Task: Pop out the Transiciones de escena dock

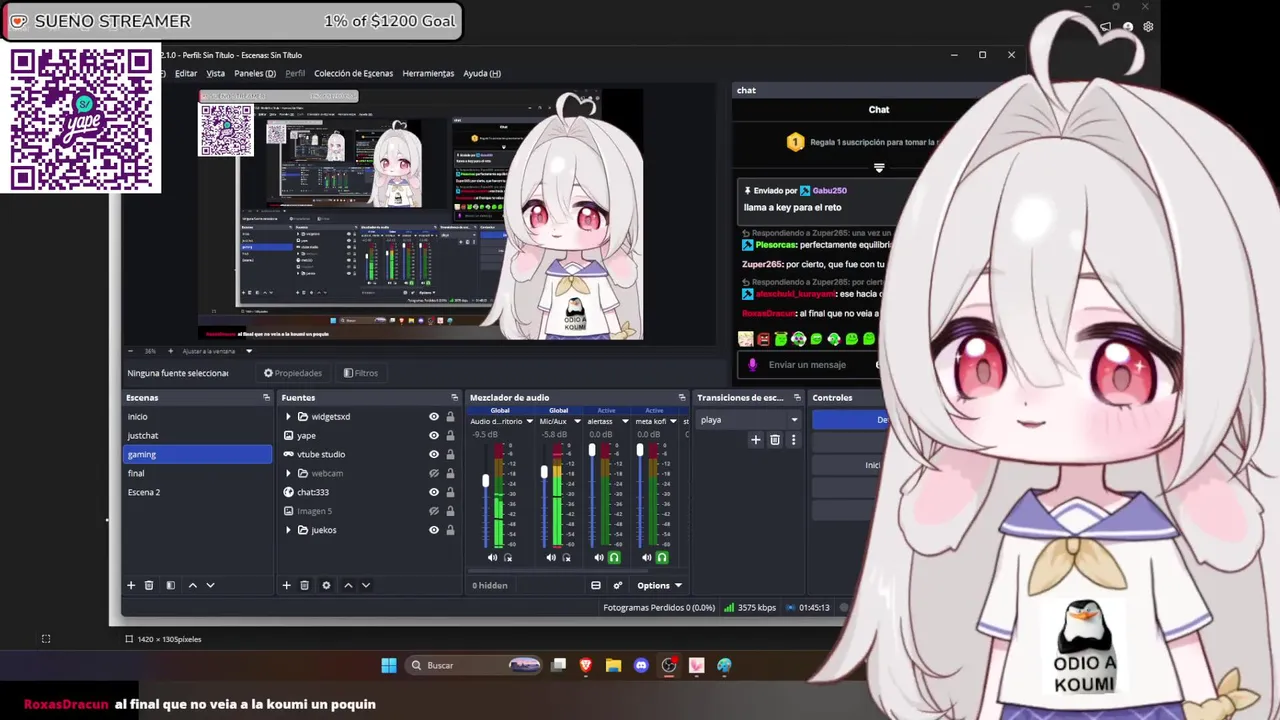Action: click(x=795, y=398)
